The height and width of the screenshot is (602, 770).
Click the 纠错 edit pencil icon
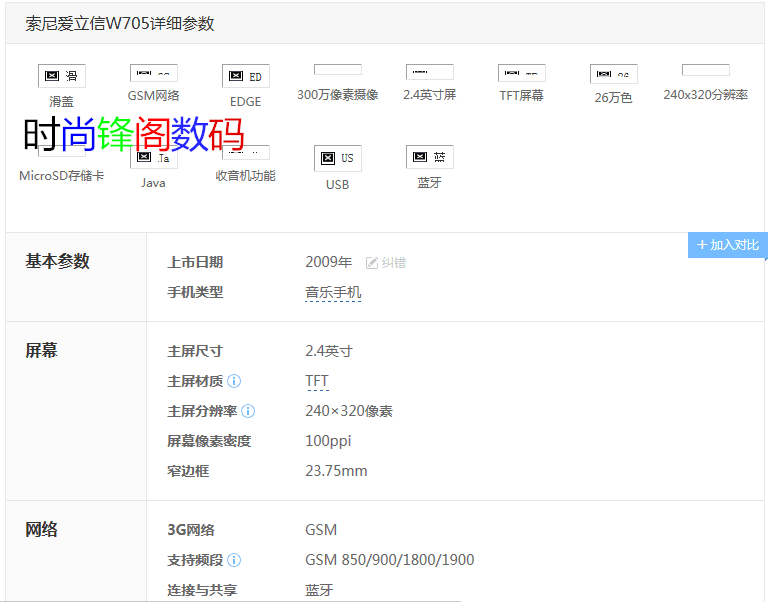[x=372, y=263]
